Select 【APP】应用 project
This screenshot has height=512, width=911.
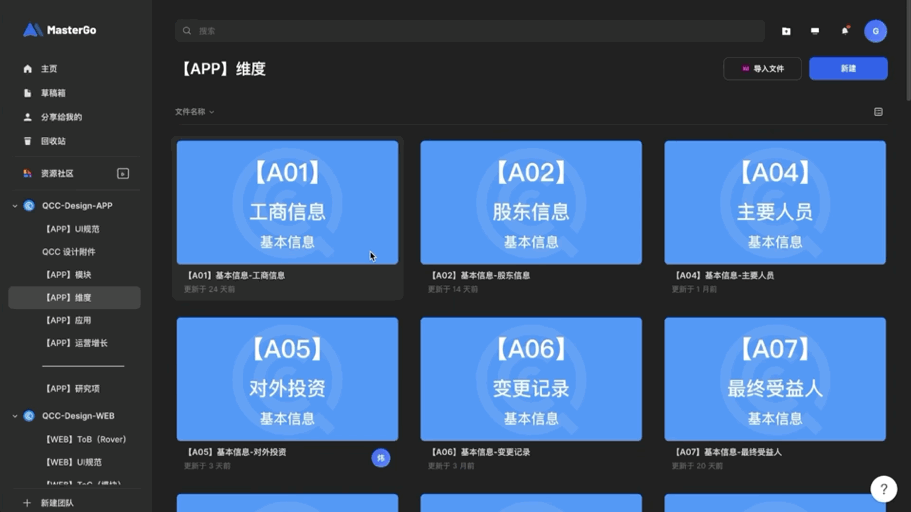67,320
